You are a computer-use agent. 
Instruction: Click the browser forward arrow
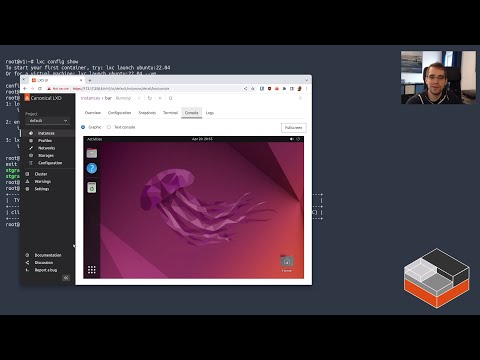coord(32,88)
